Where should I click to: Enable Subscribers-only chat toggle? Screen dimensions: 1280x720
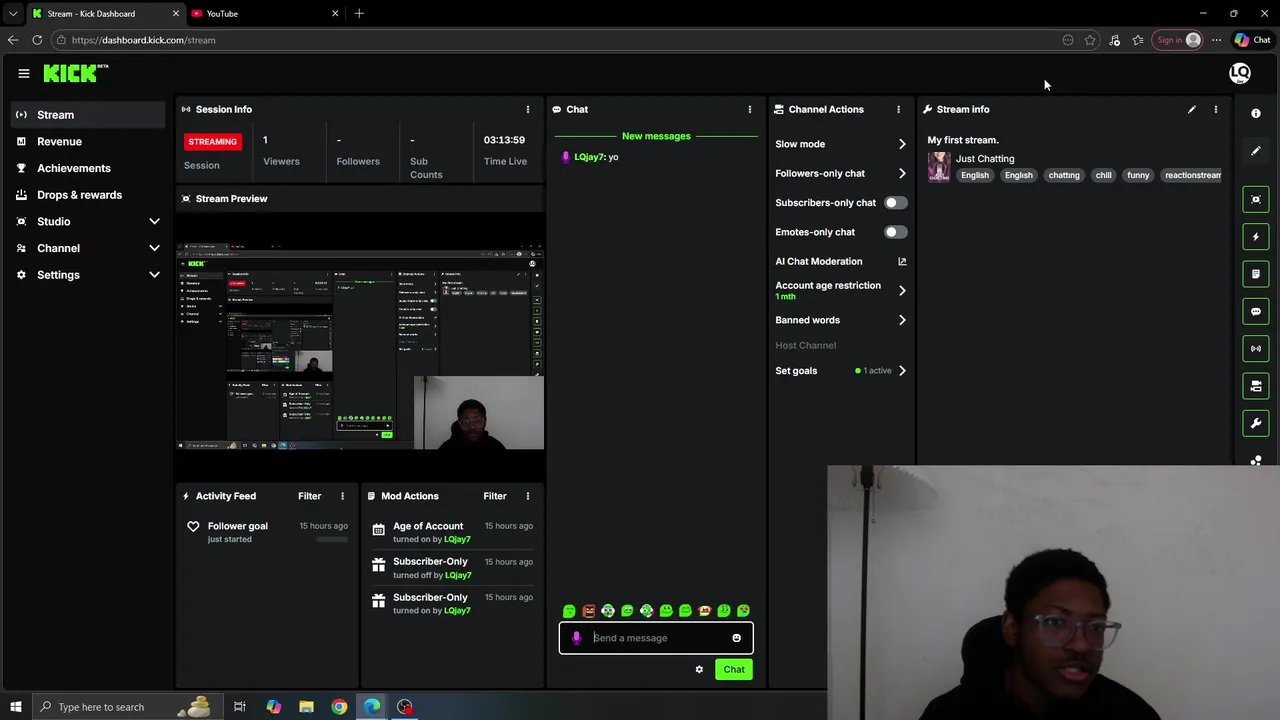coord(895,203)
